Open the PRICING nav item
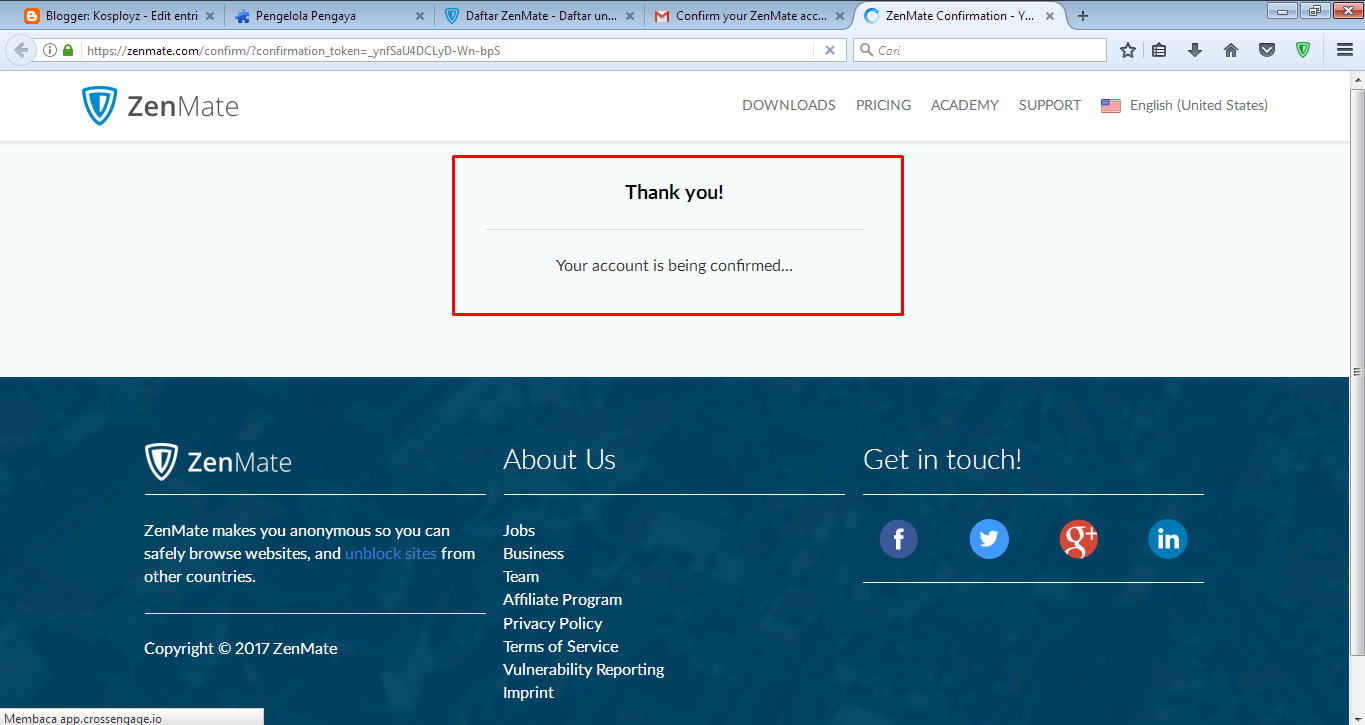Image resolution: width=1365 pixels, height=725 pixels. pyautogui.click(x=883, y=105)
